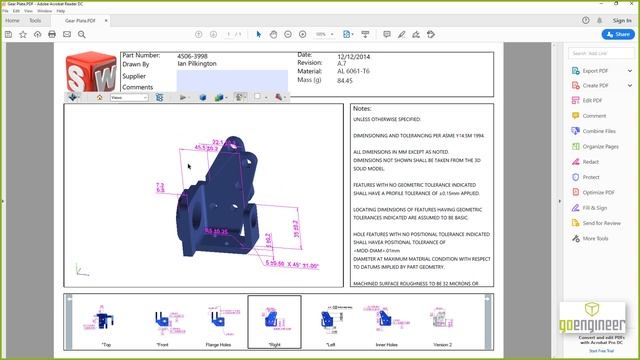640x360 pixels.
Task: Click the Sign document icon
Action: click(416, 35)
